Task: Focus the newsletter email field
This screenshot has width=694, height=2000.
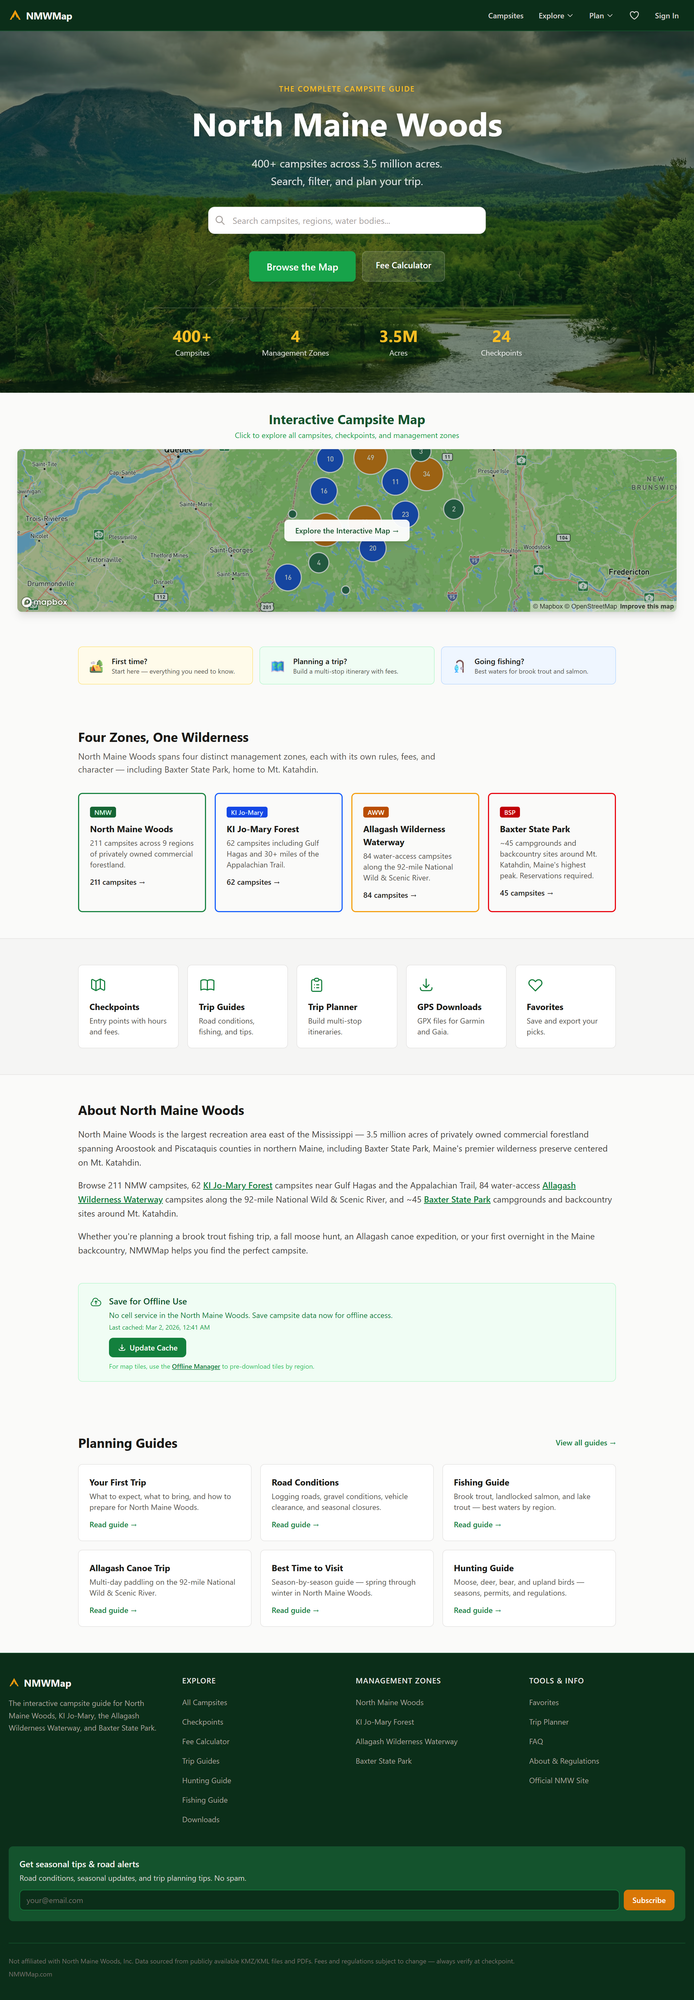Action: point(319,1900)
